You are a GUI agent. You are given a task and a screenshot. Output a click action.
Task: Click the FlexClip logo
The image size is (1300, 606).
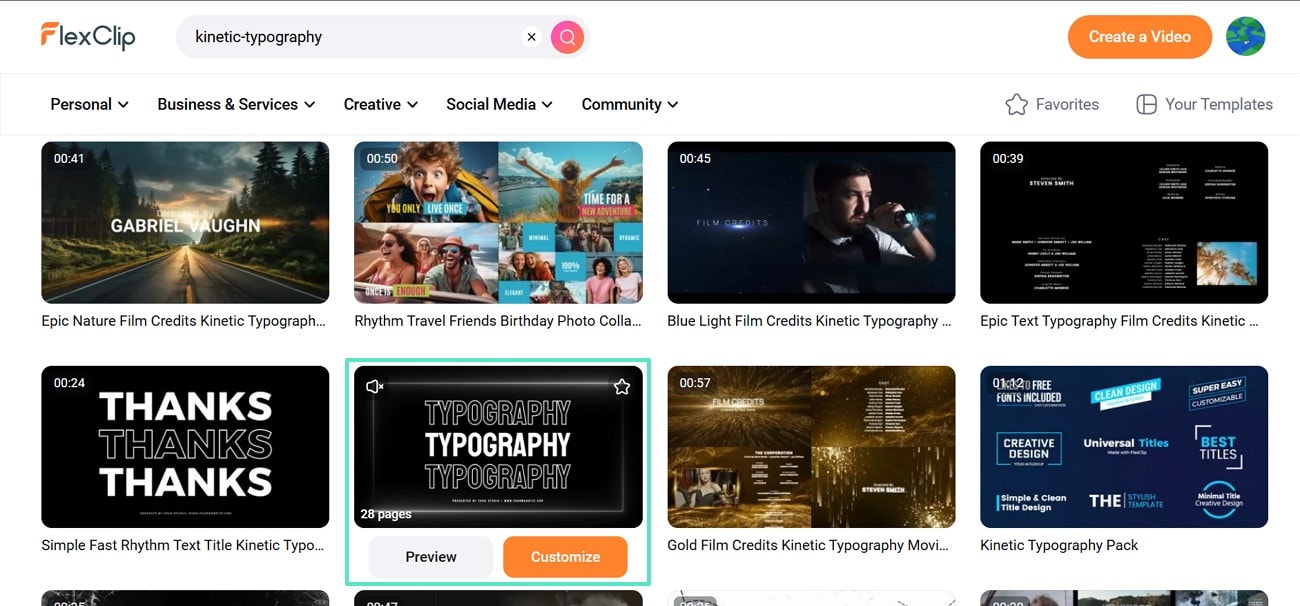[x=88, y=36]
